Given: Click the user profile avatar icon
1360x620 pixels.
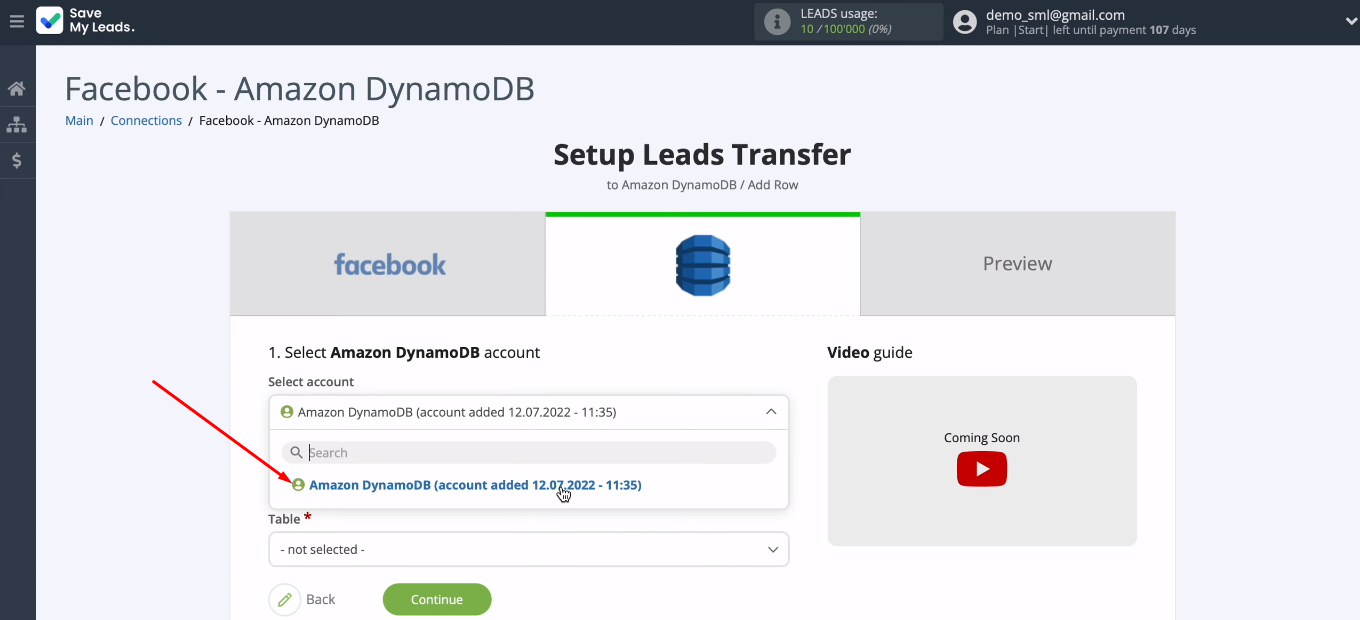Looking at the screenshot, I should point(964,22).
